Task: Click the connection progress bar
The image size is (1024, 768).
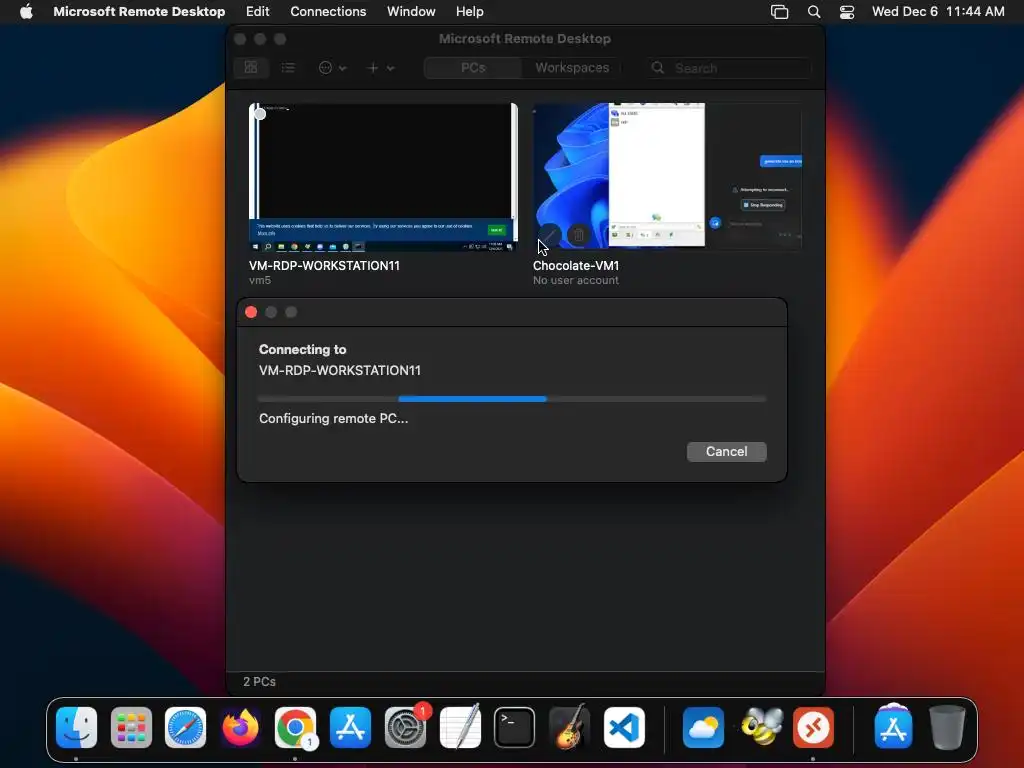Action: click(512, 398)
